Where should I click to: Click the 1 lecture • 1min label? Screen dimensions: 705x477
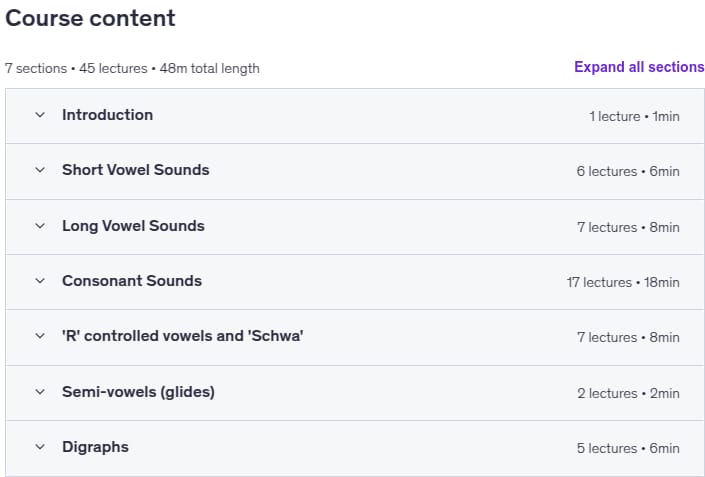coord(634,116)
